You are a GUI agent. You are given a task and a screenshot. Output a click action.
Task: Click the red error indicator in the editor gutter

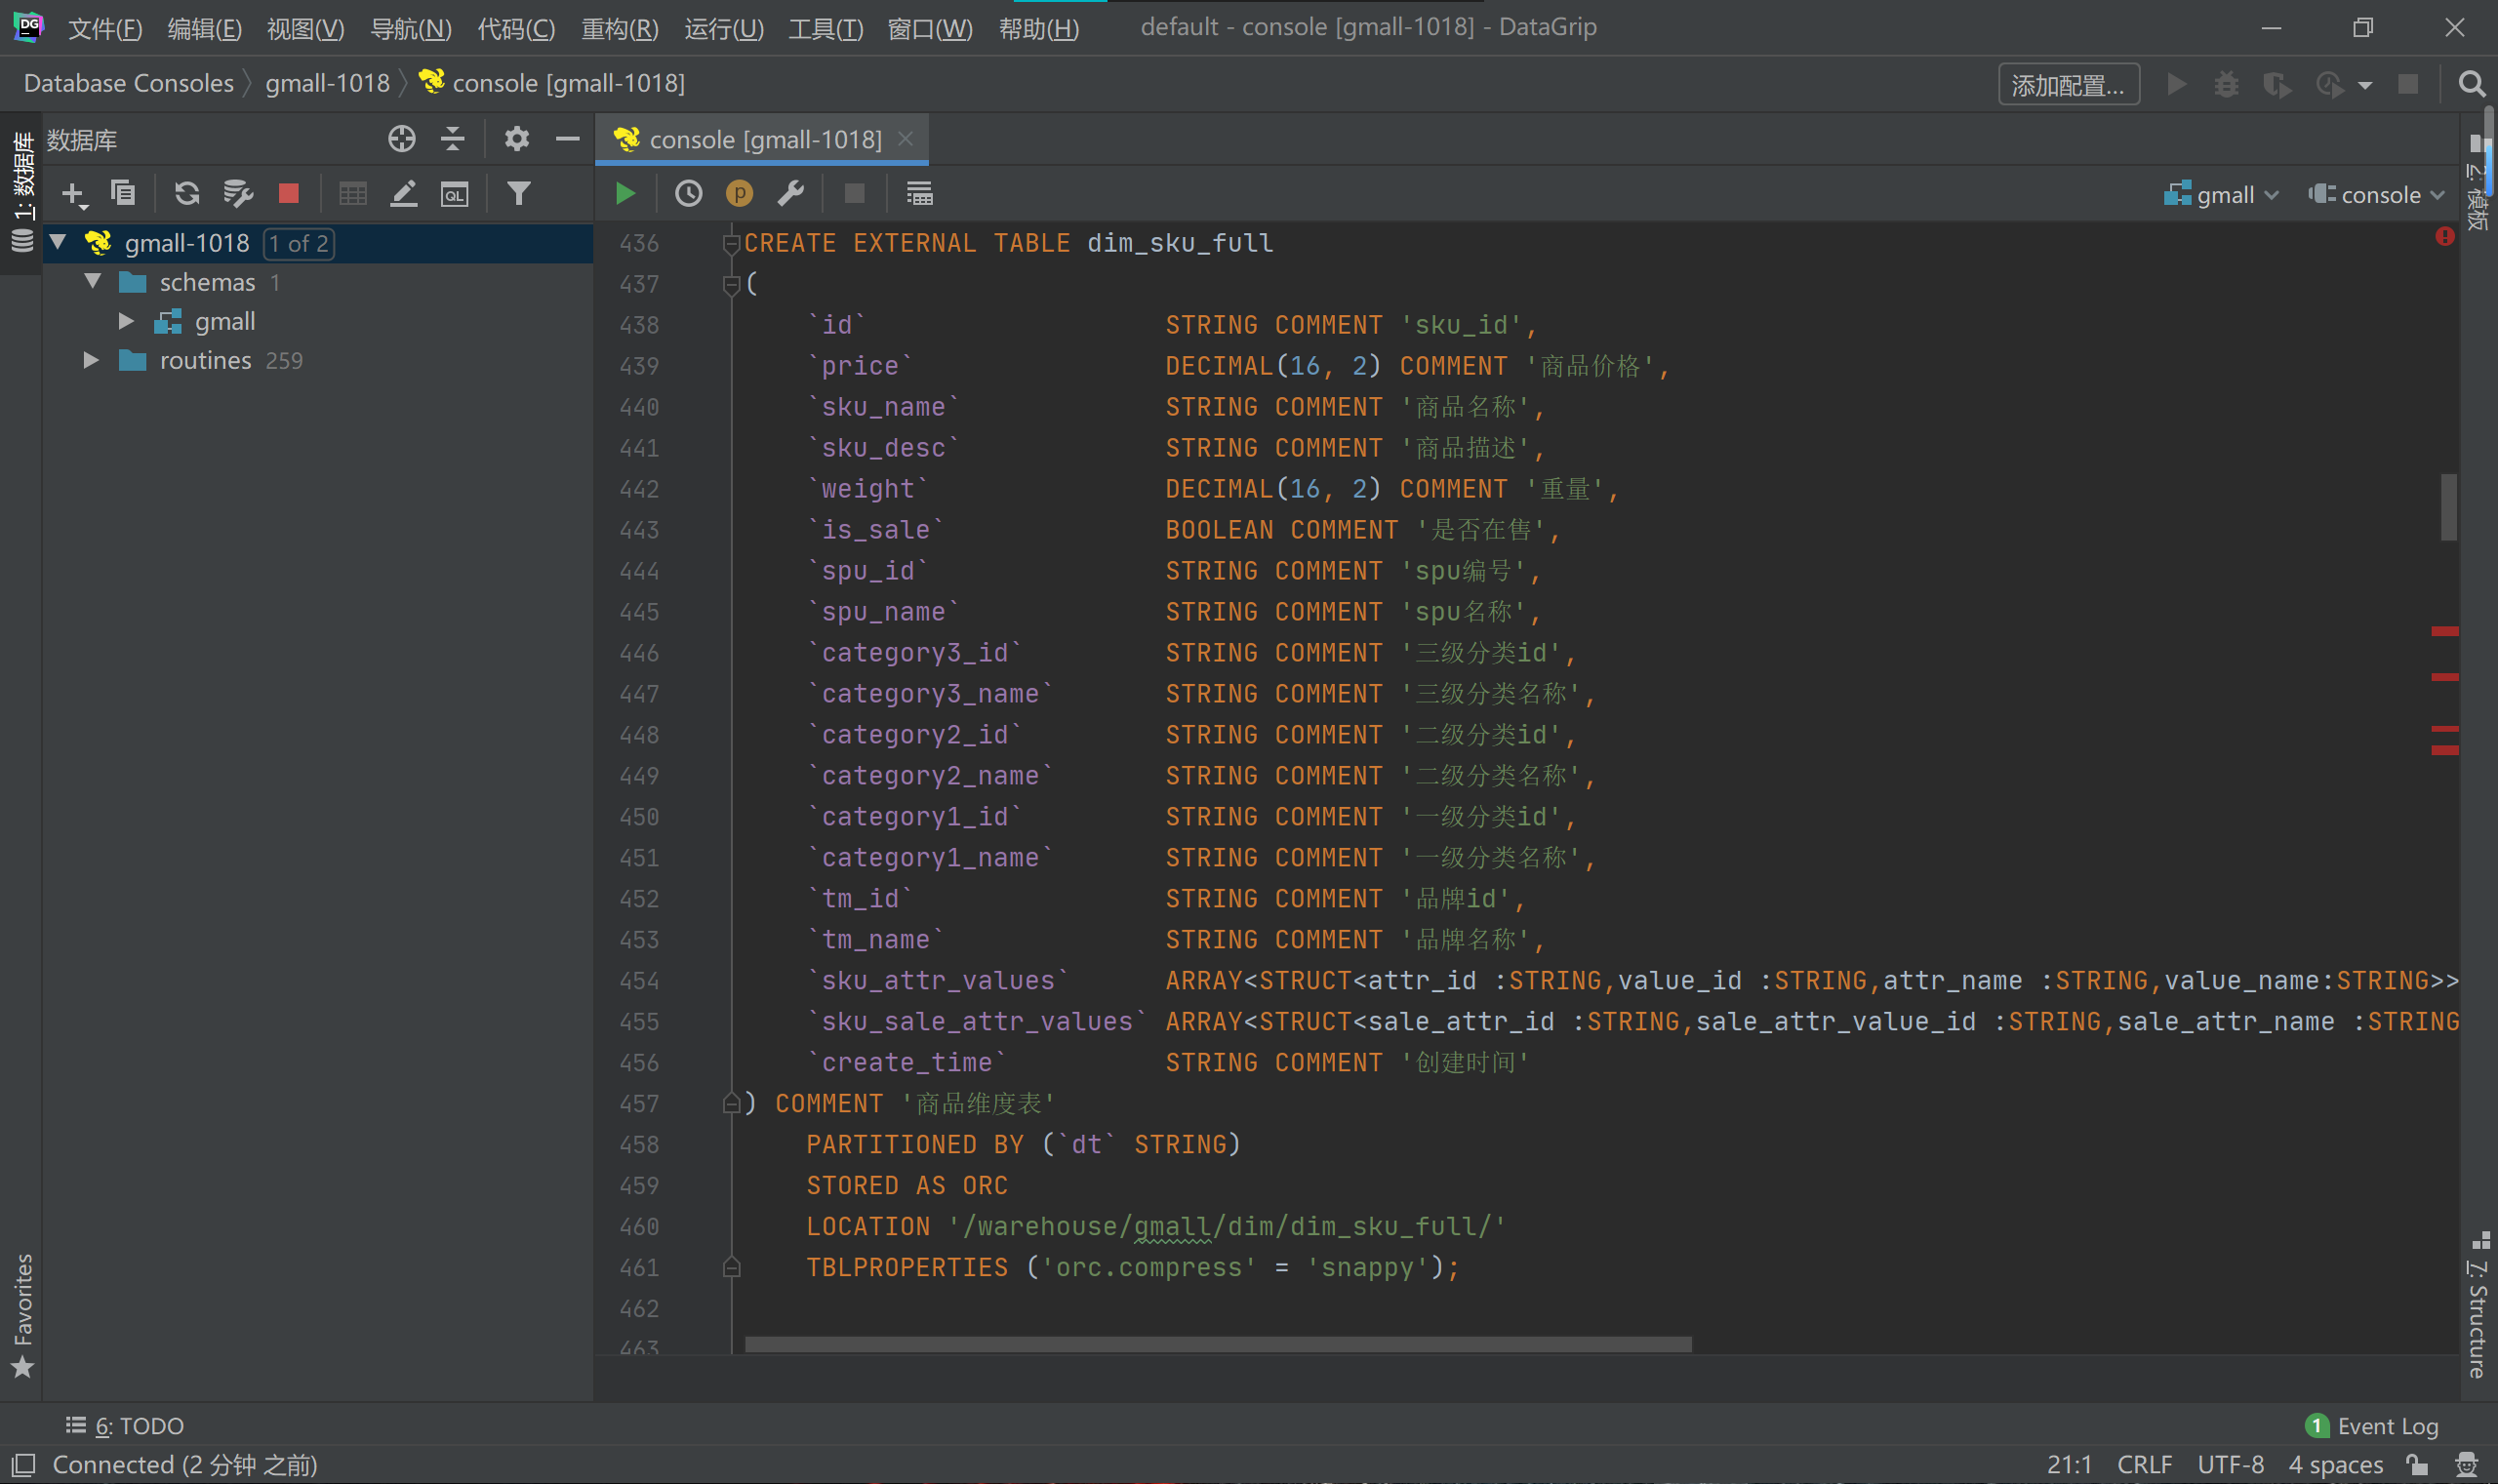[2444, 236]
